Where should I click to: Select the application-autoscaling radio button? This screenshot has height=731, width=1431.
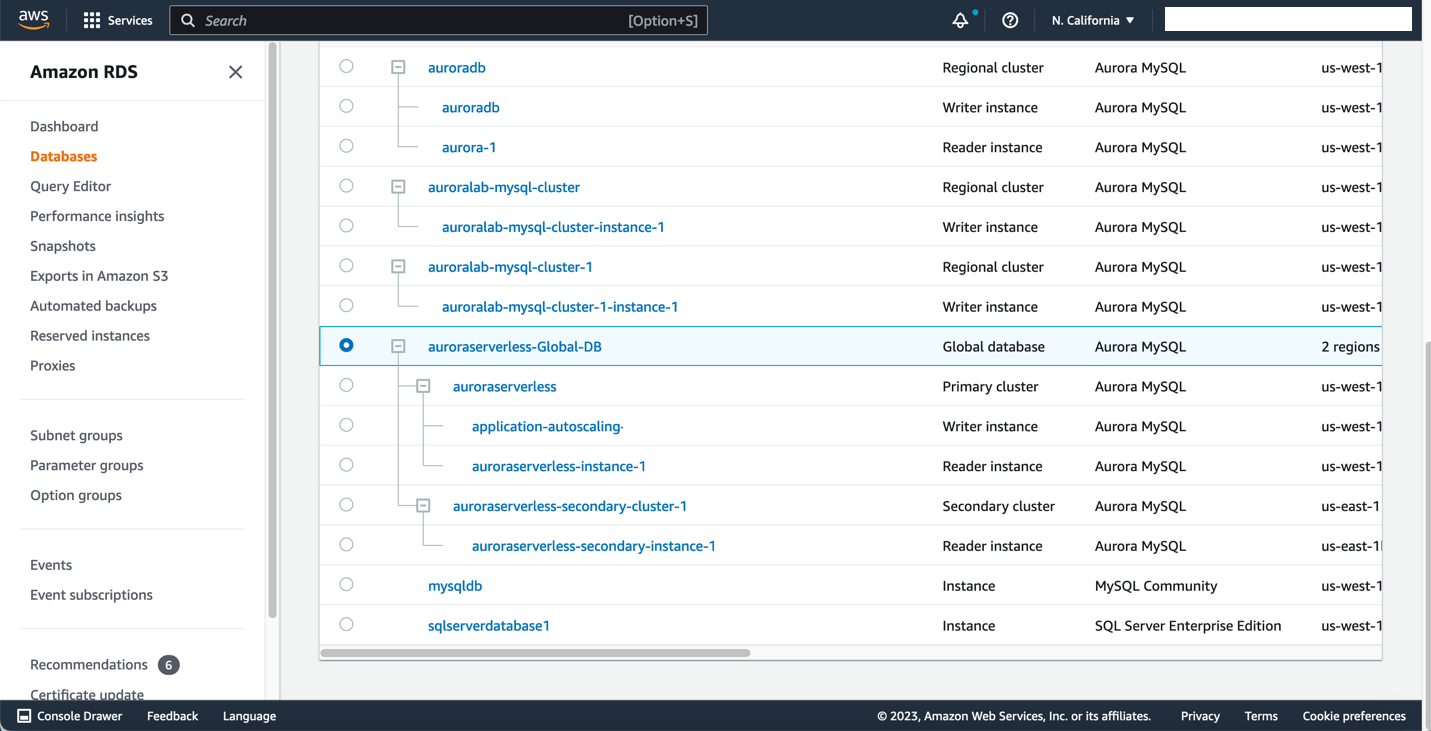click(346, 425)
